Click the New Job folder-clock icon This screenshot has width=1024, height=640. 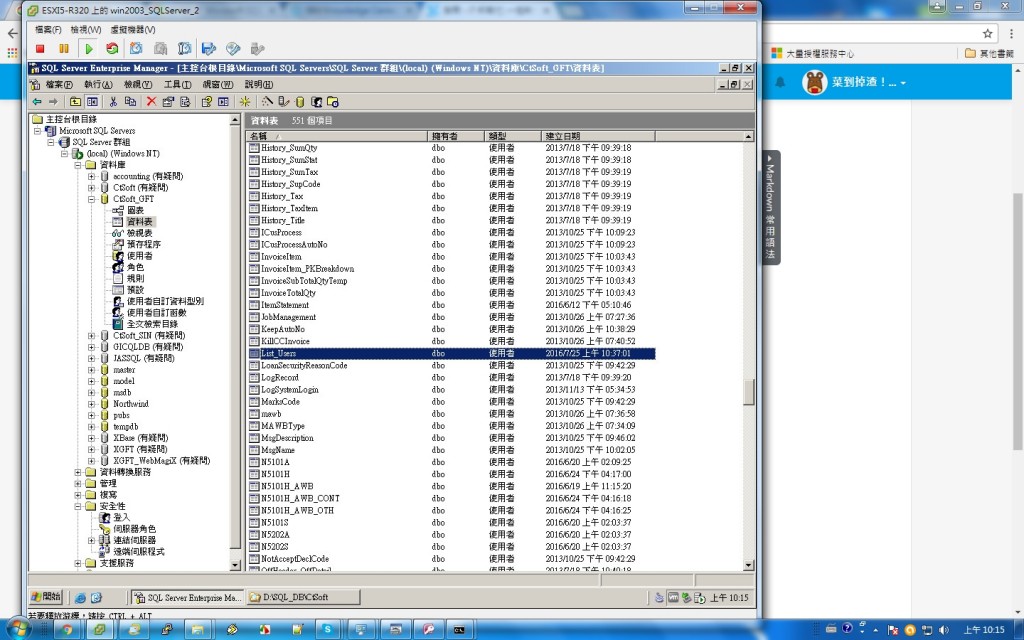(x=332, y=102)
